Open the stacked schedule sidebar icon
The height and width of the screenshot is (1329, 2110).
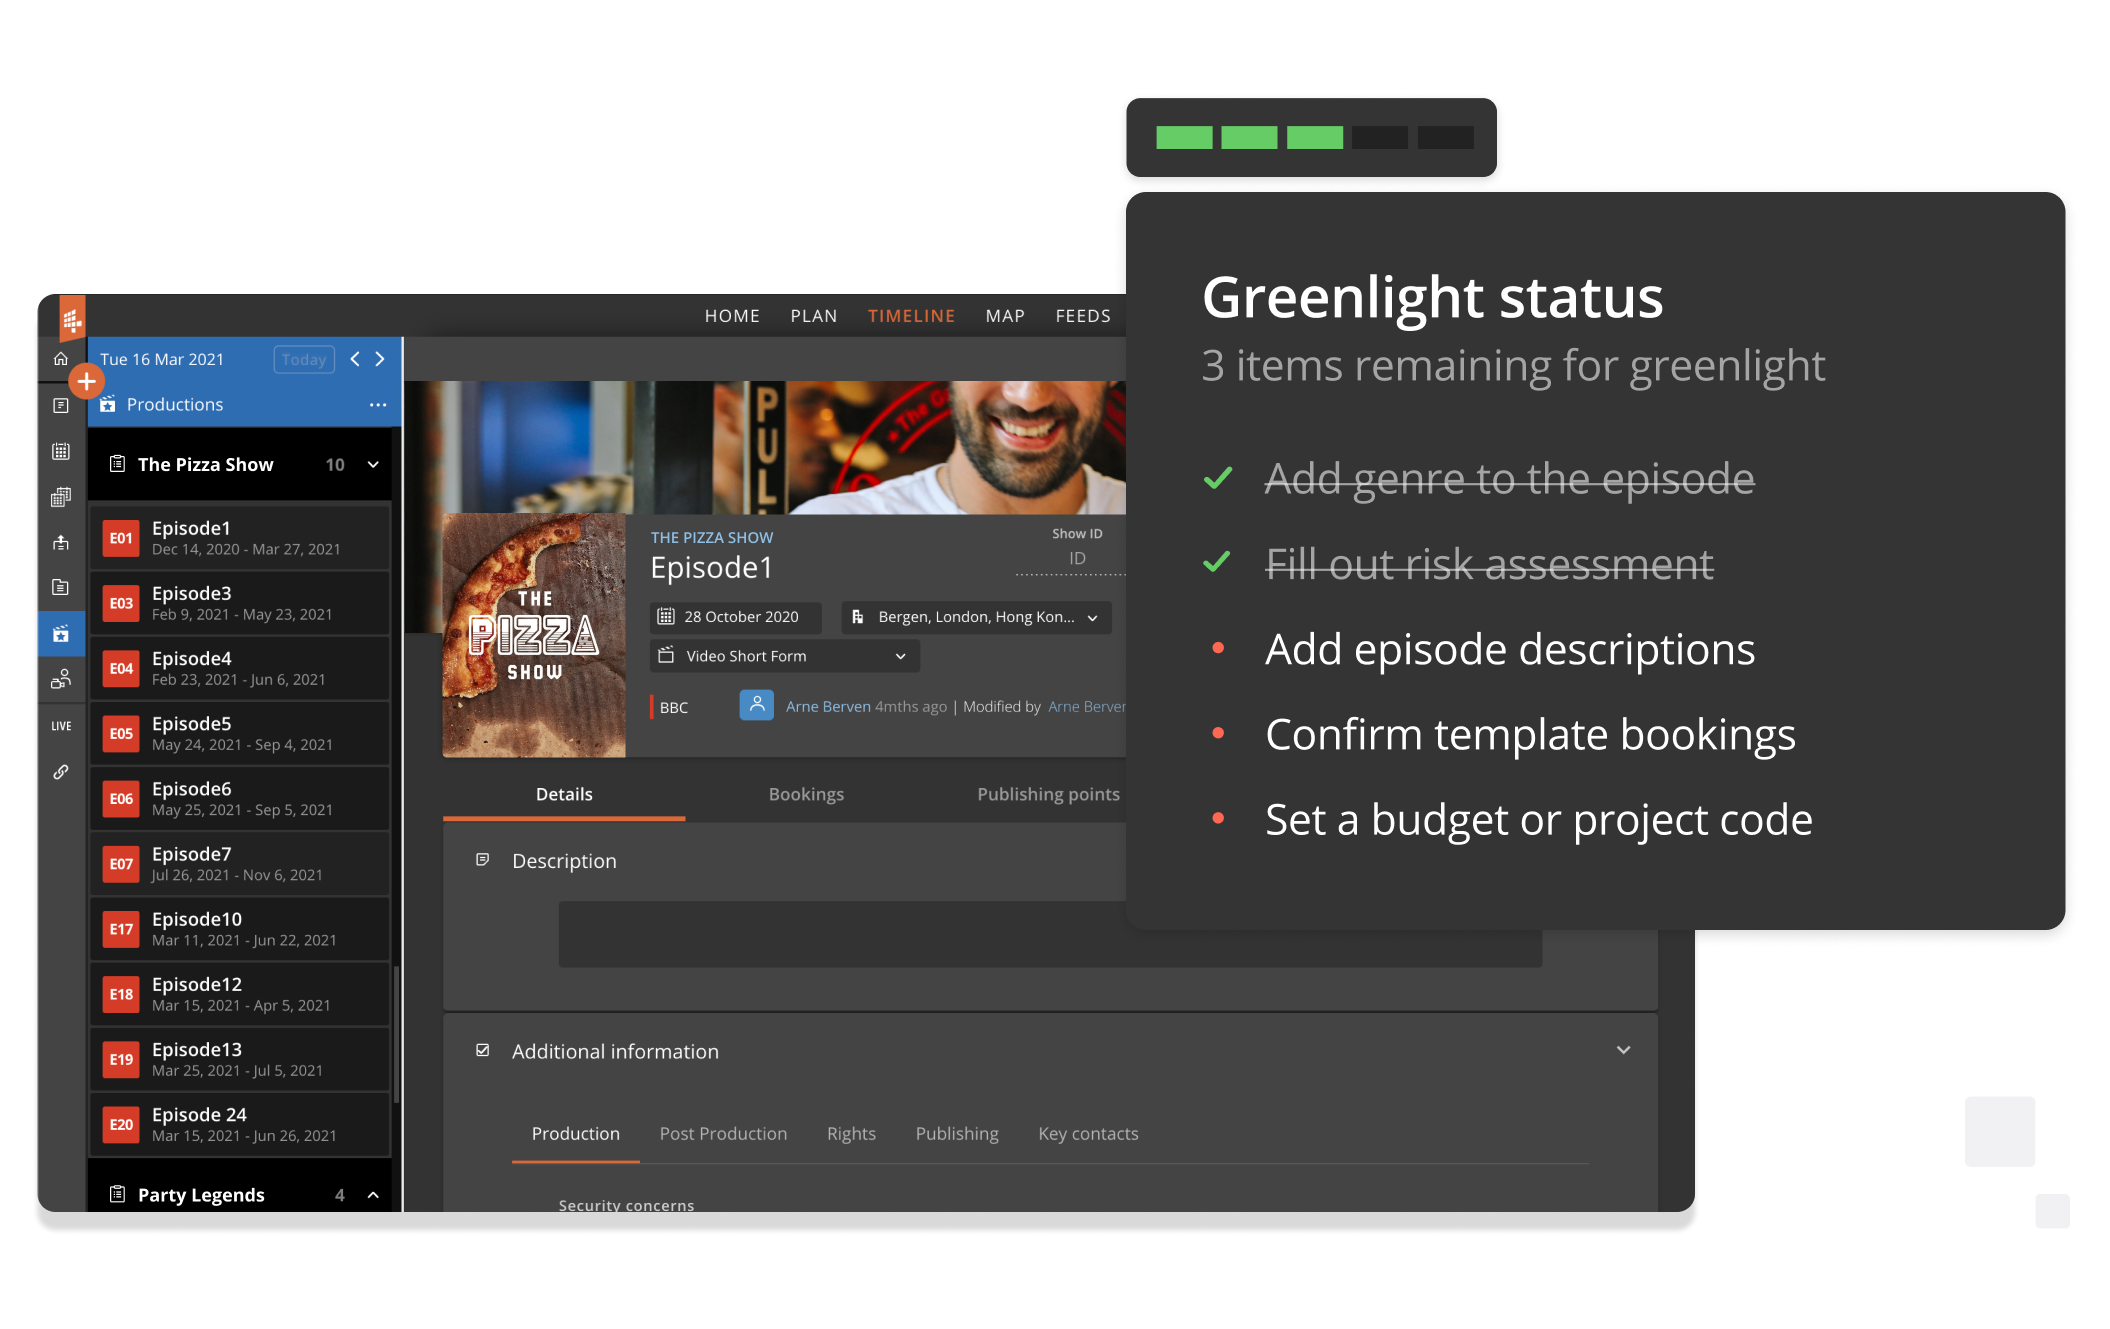click(x=61, y=497)
